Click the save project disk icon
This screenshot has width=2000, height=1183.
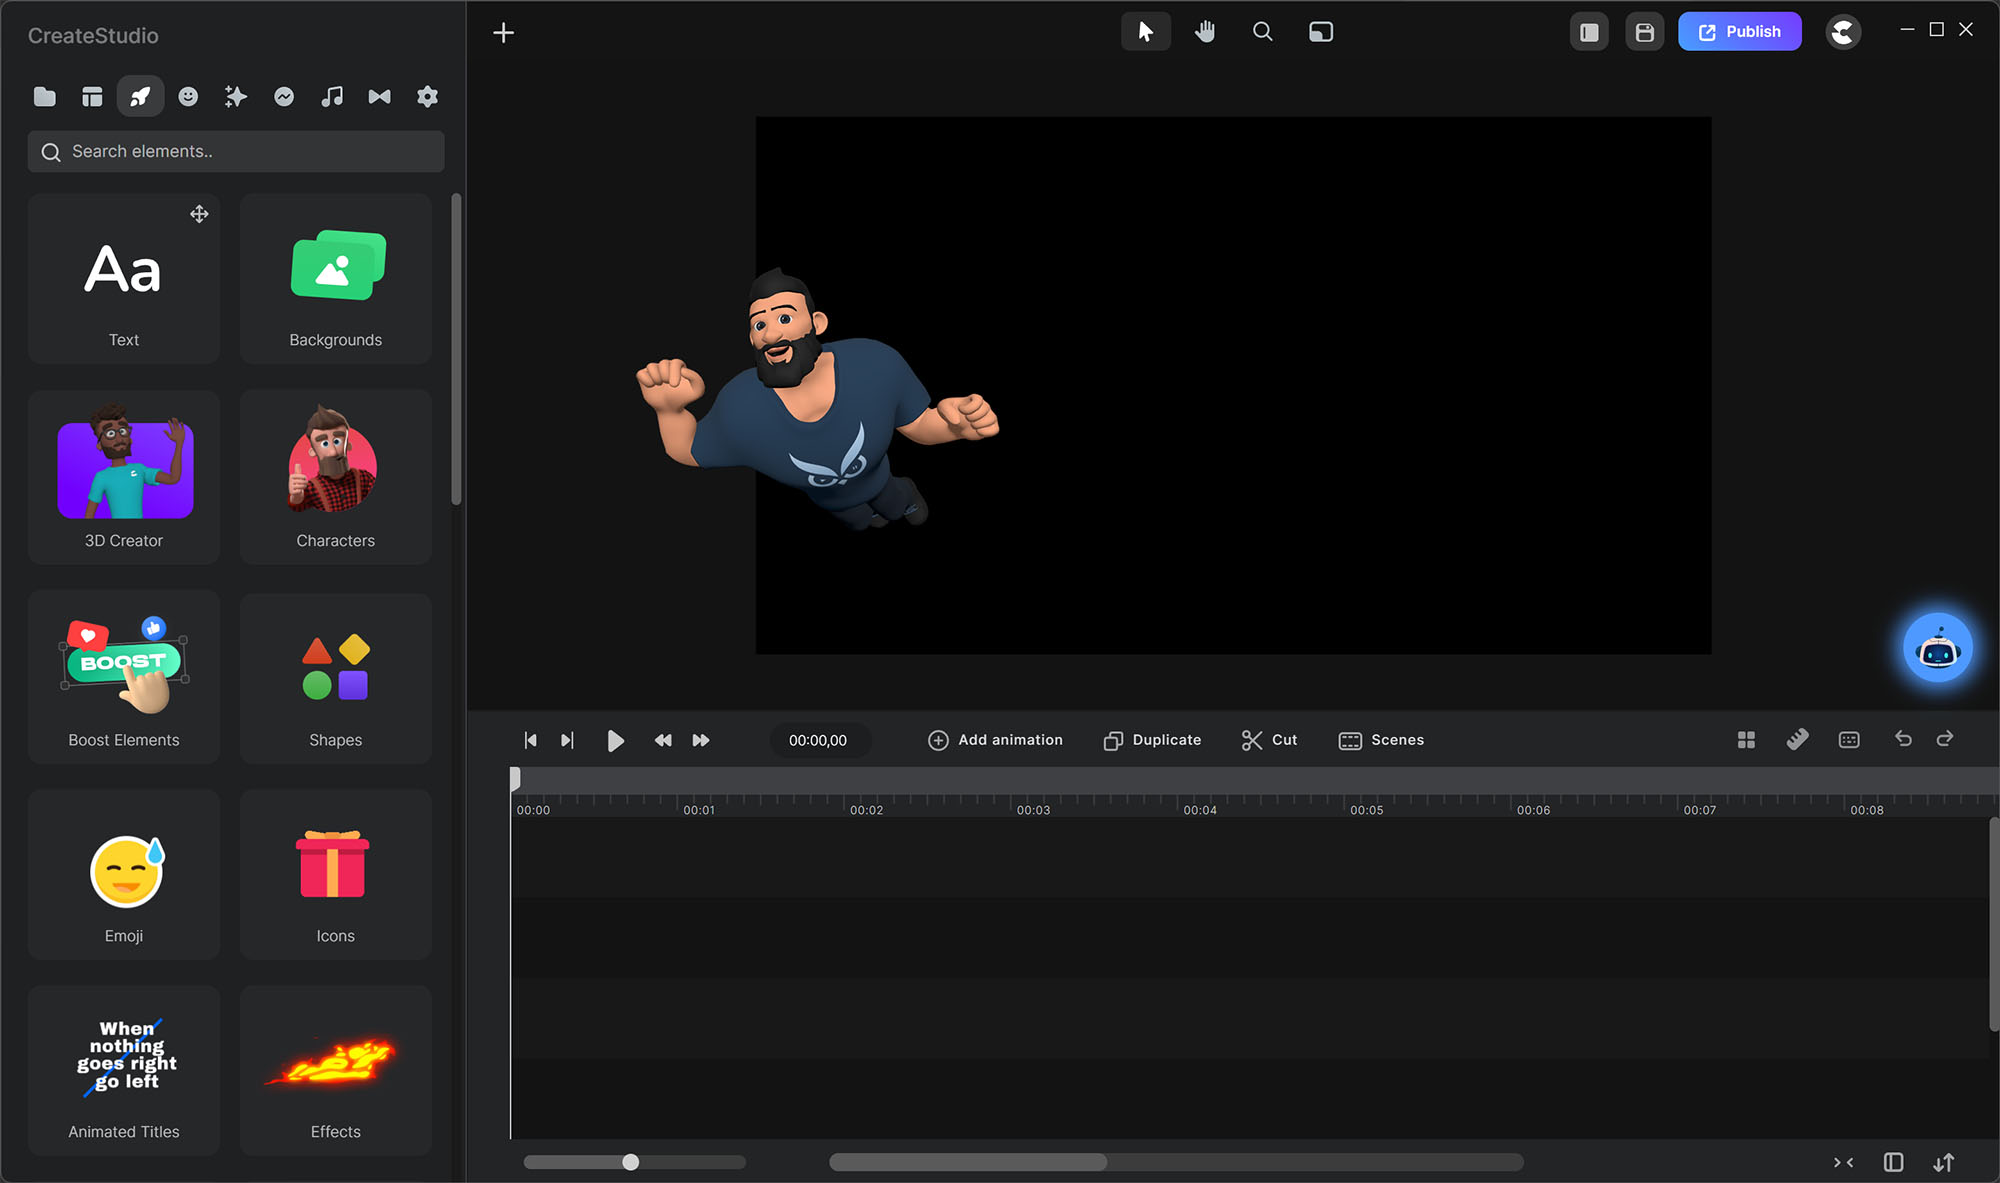pyautogui.click(x=1644, y=32)
